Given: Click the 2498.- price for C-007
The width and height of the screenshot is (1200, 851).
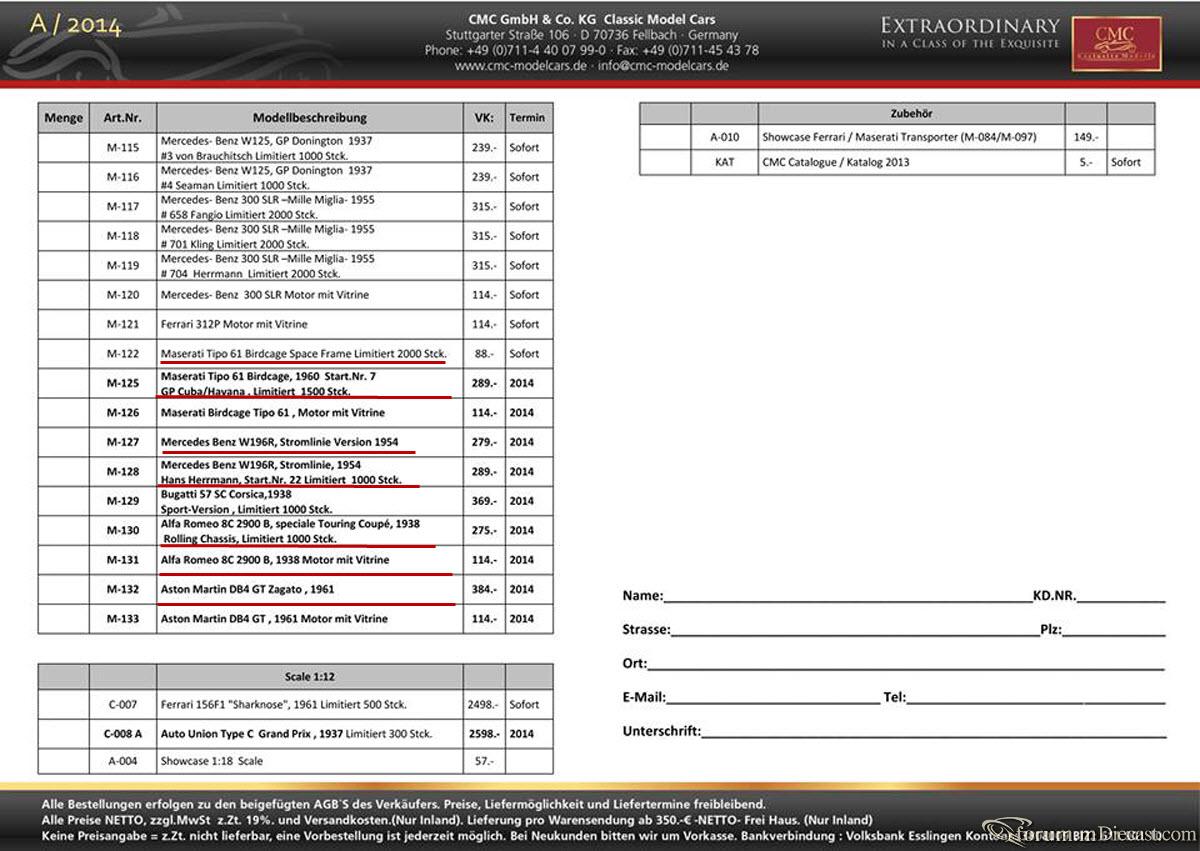Looking at the screenshot, I should [483, 704].
